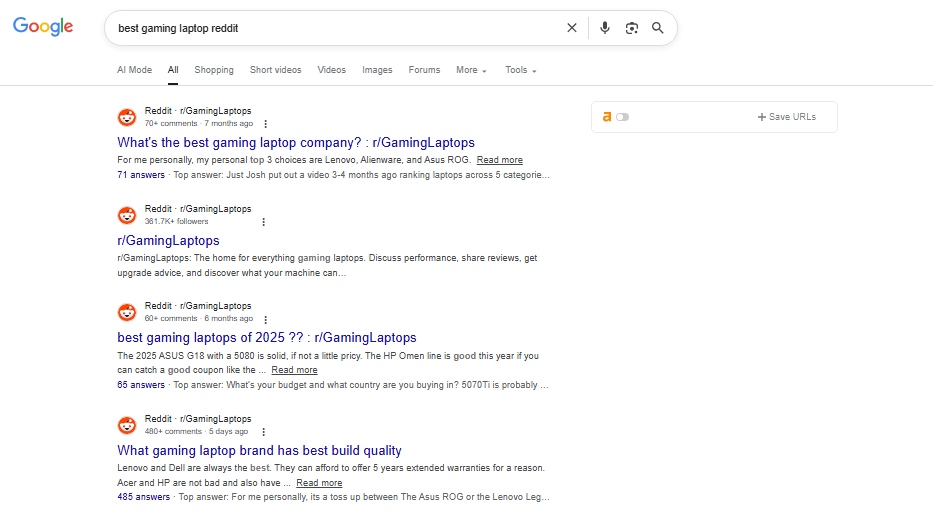Open Google Lens image search
Screen dimensions: 933x518
pyautogui.click(x=631, y=28)
